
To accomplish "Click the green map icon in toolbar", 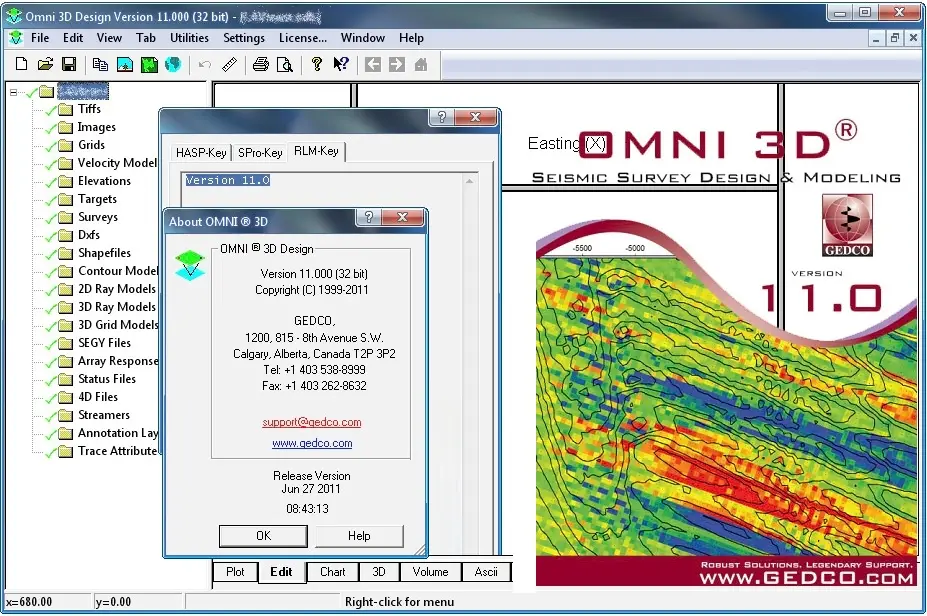I will tap(149, 64).
